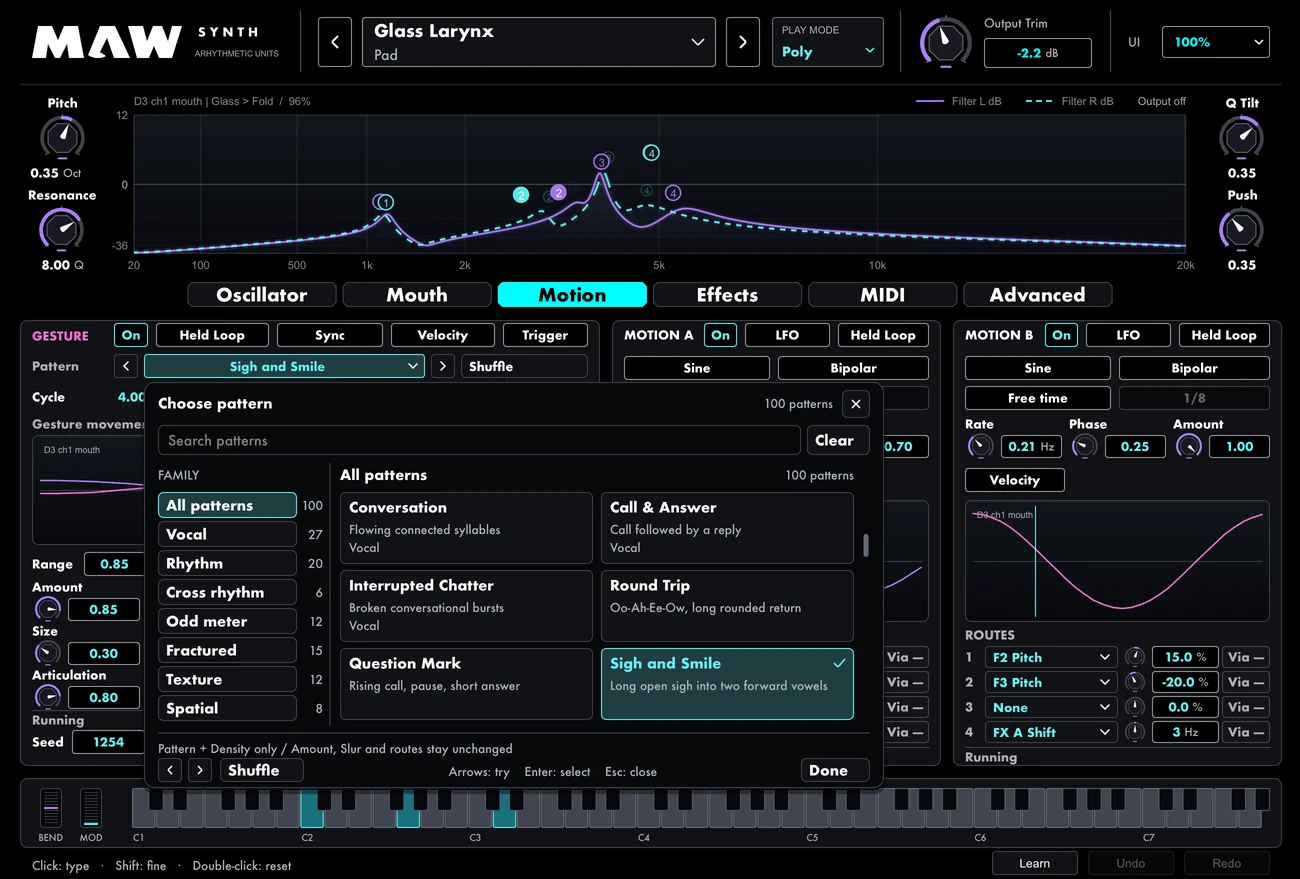Toggle Motion B On switch

click(x=1061, y=335)
